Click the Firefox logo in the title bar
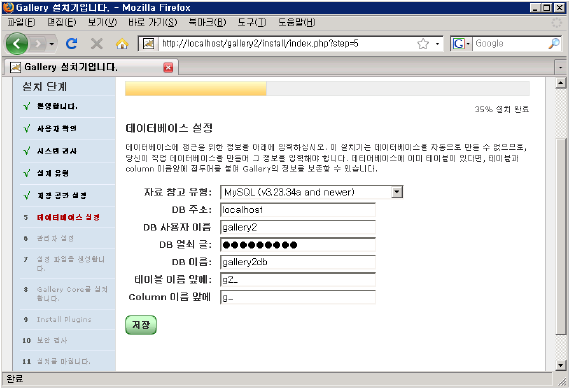 (x=8, y=8)
